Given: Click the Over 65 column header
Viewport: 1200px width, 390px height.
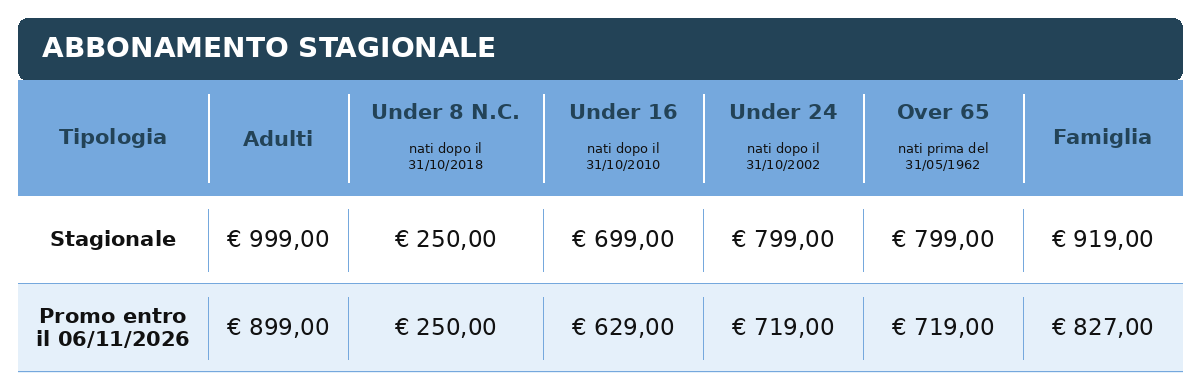Looking at the screenshot, I should [943, 112].
